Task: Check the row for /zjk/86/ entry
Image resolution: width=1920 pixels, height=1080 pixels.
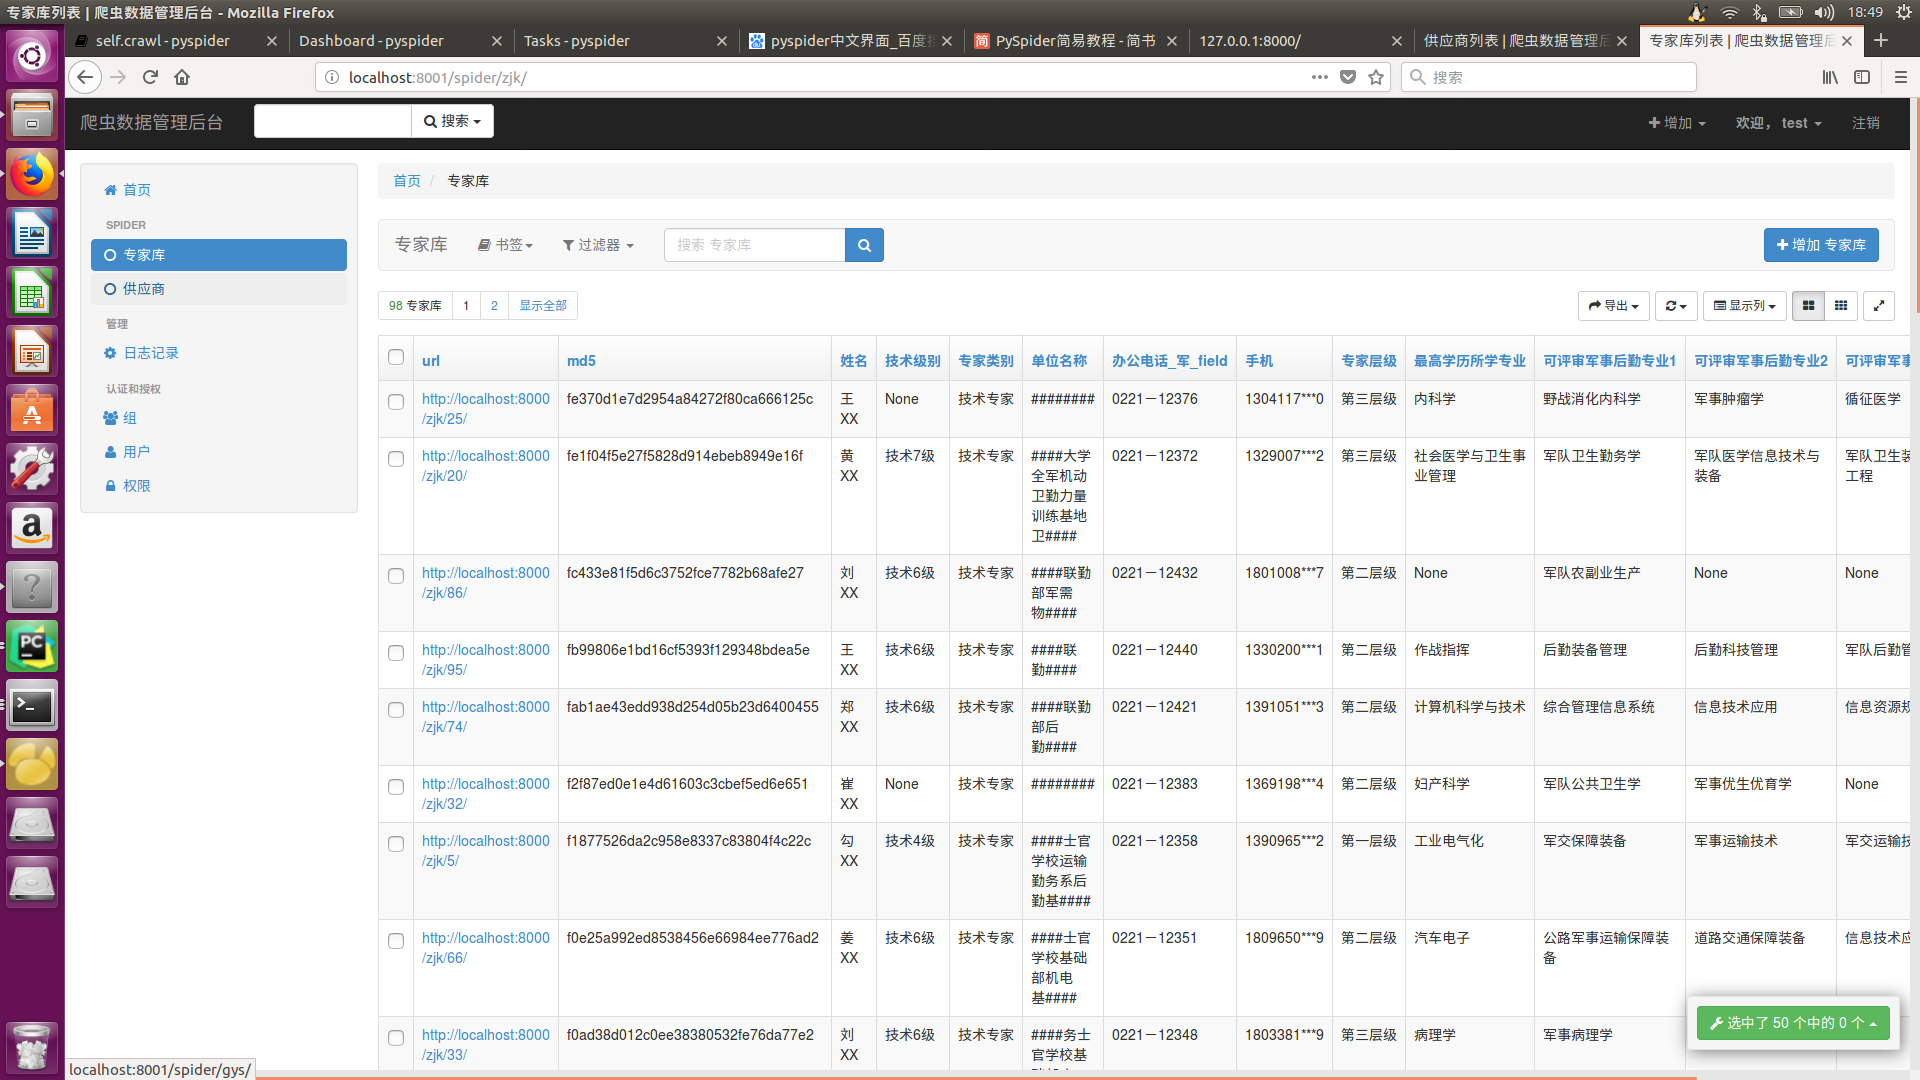Action: point(396,576)
